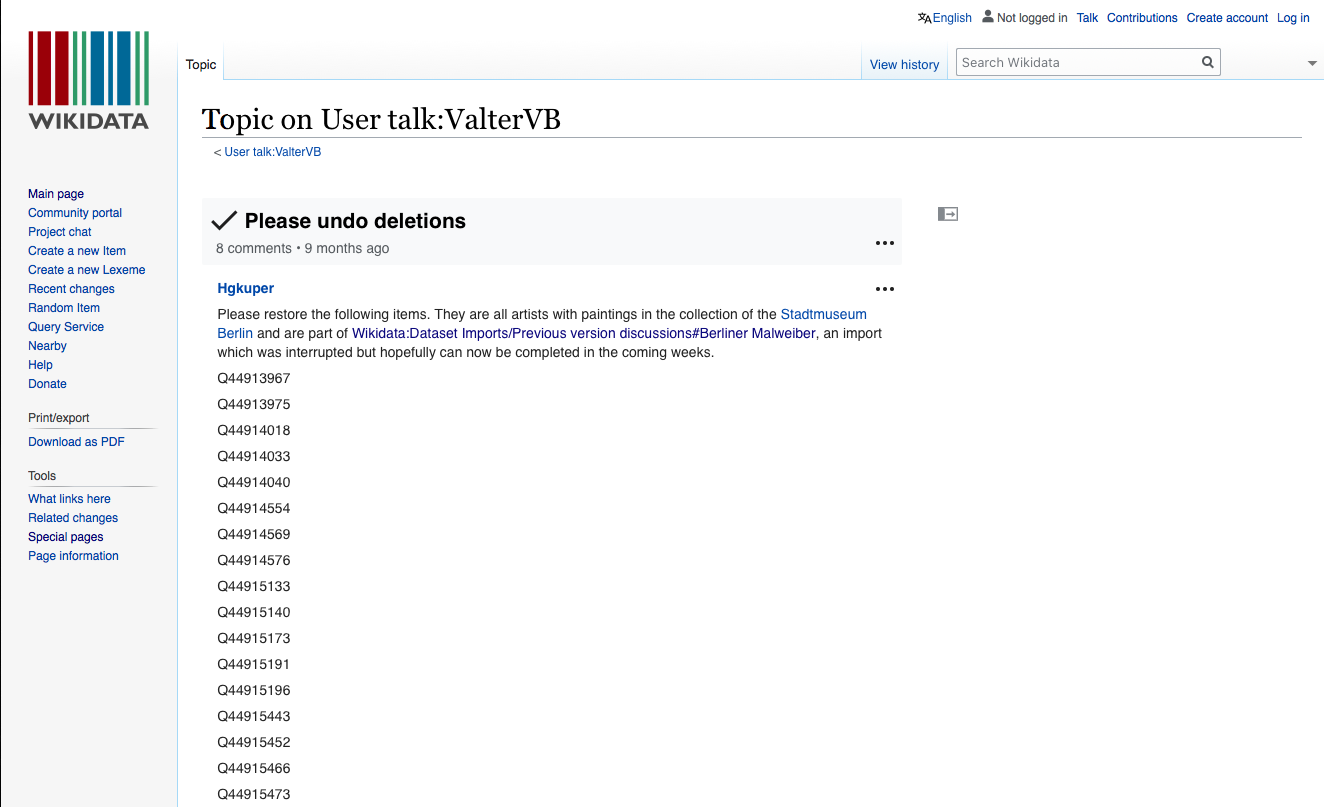Click Create account link

(1227, 18)
